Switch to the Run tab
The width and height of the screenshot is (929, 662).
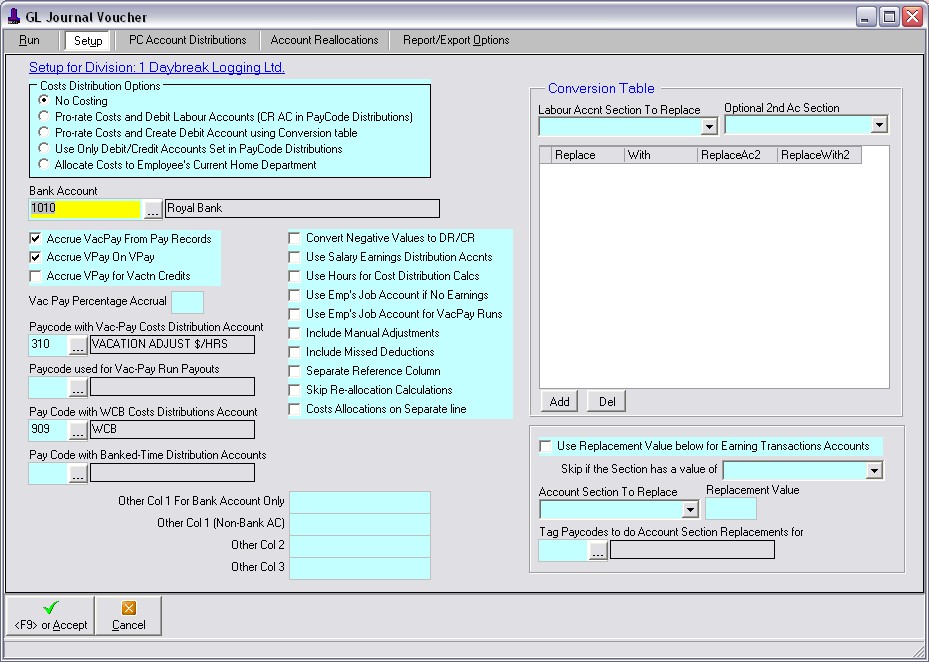30,40
